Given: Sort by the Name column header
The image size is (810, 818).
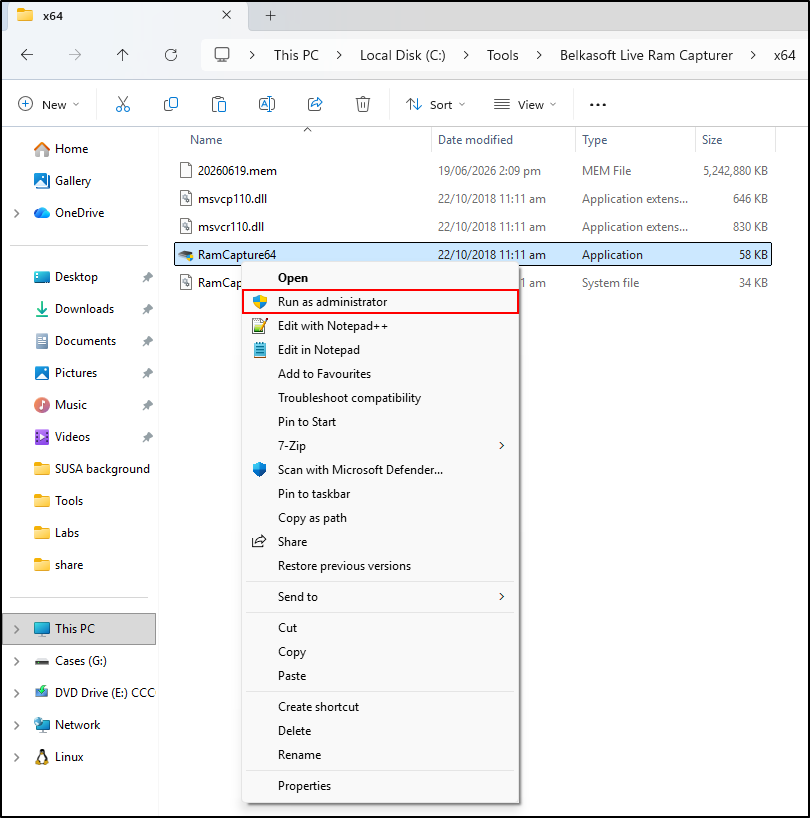Looking at the screenshot, I should click(x=206, y=140).
